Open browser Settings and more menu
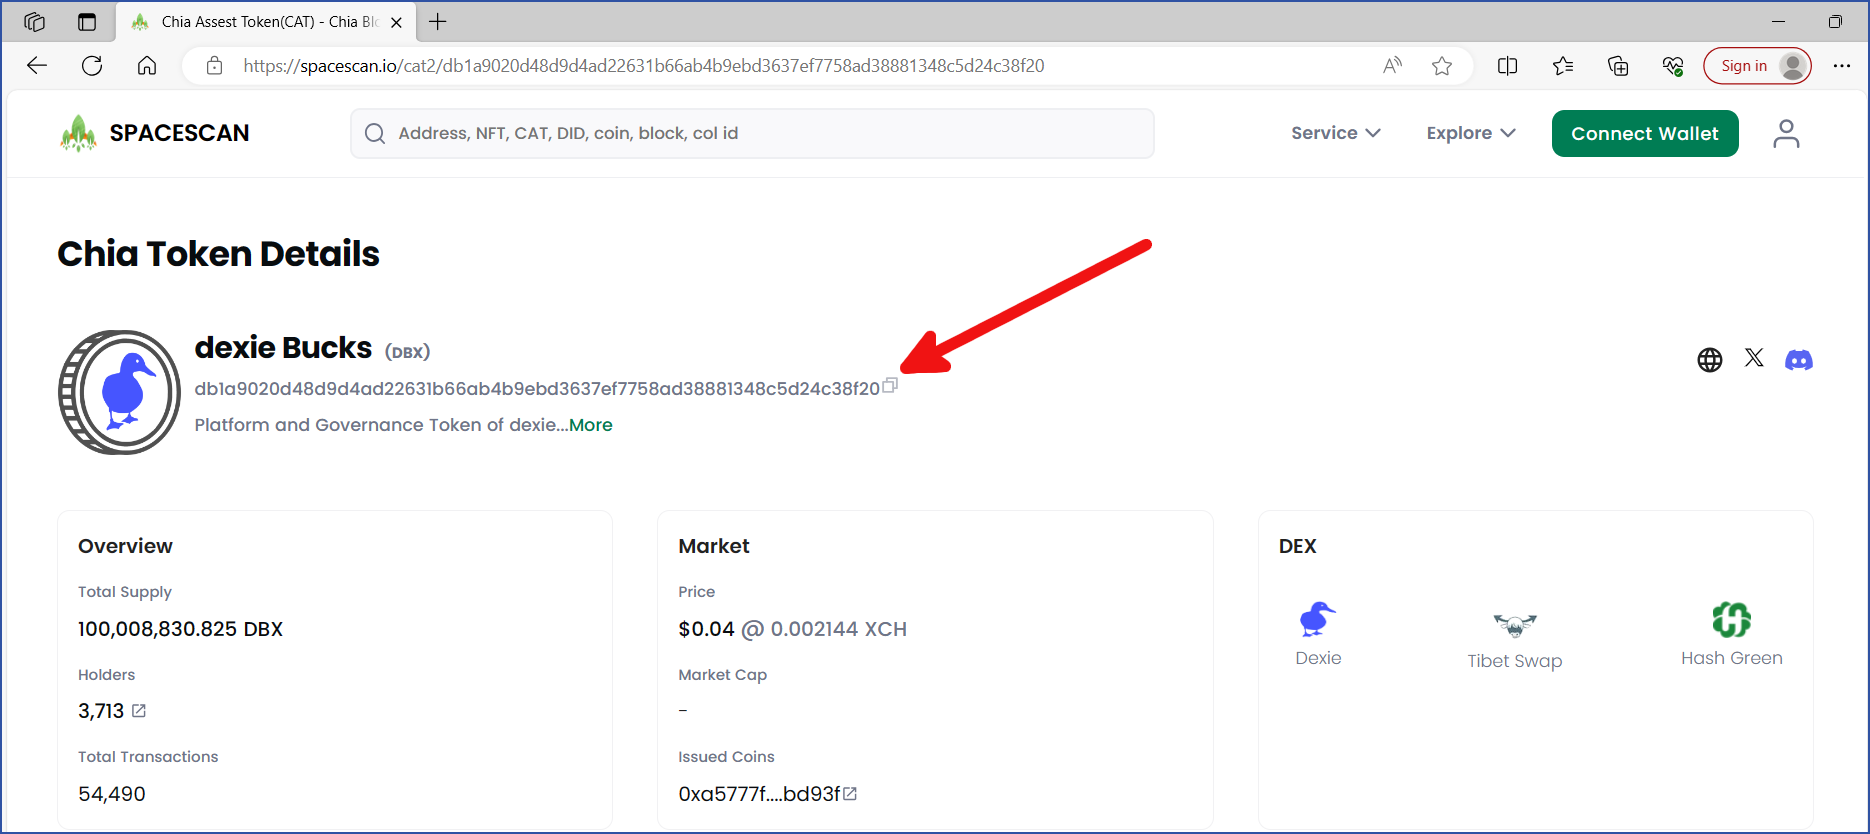Screen dimensions: 1870x834 1842,66
